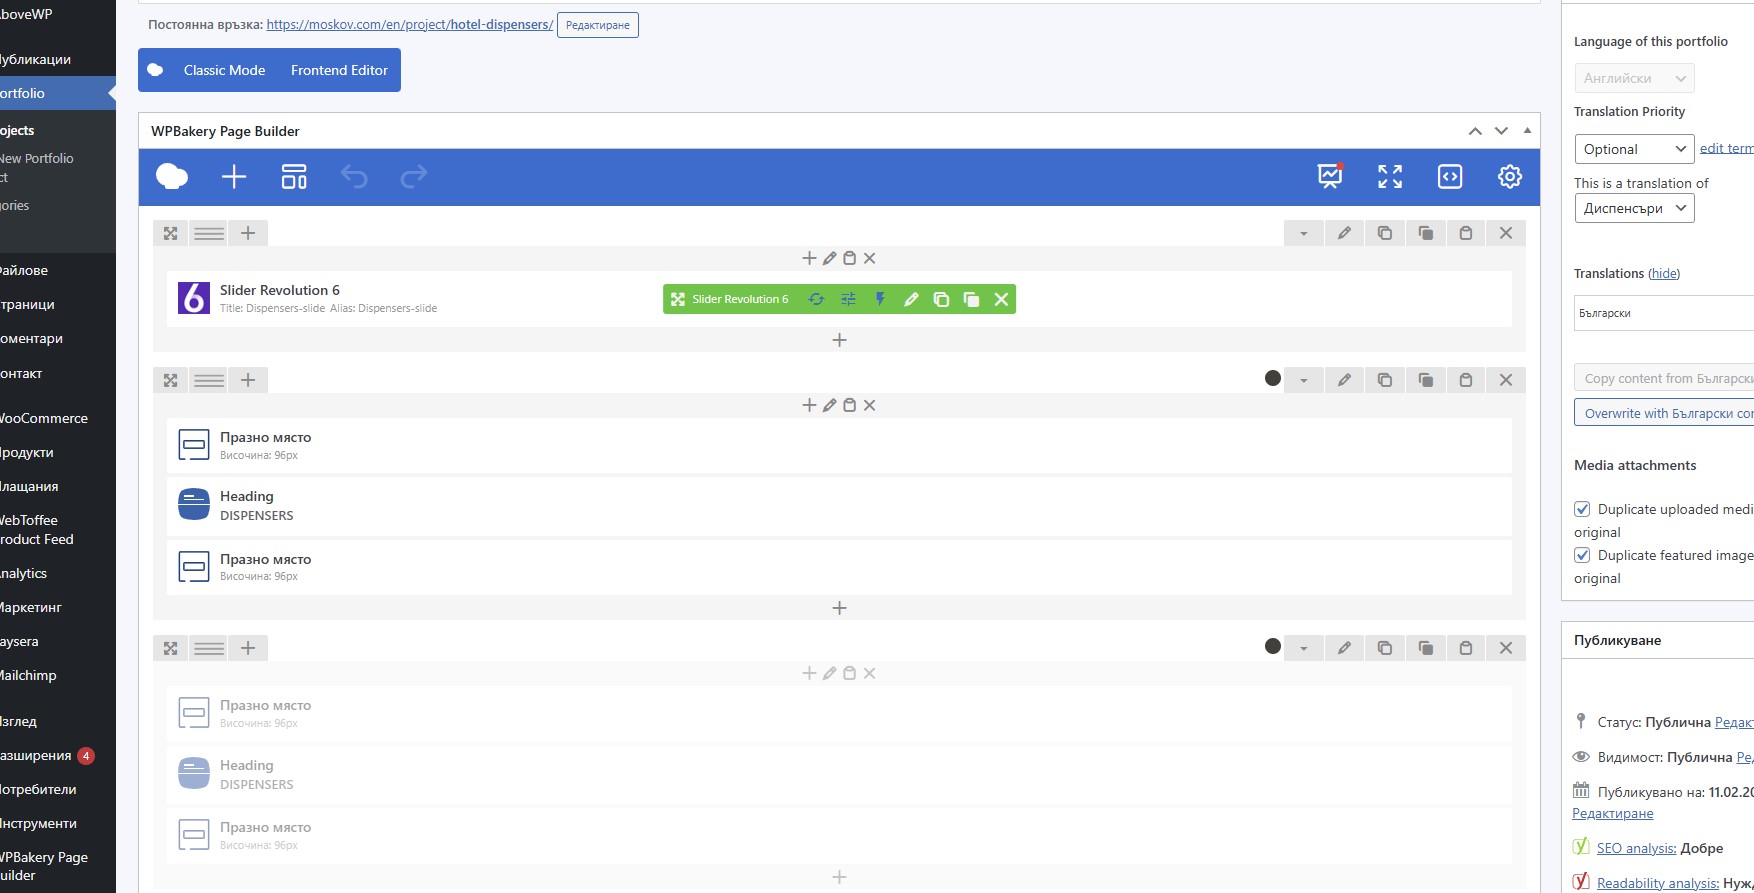Open slider options sliders icon in green bar

(x=848, y=299)
